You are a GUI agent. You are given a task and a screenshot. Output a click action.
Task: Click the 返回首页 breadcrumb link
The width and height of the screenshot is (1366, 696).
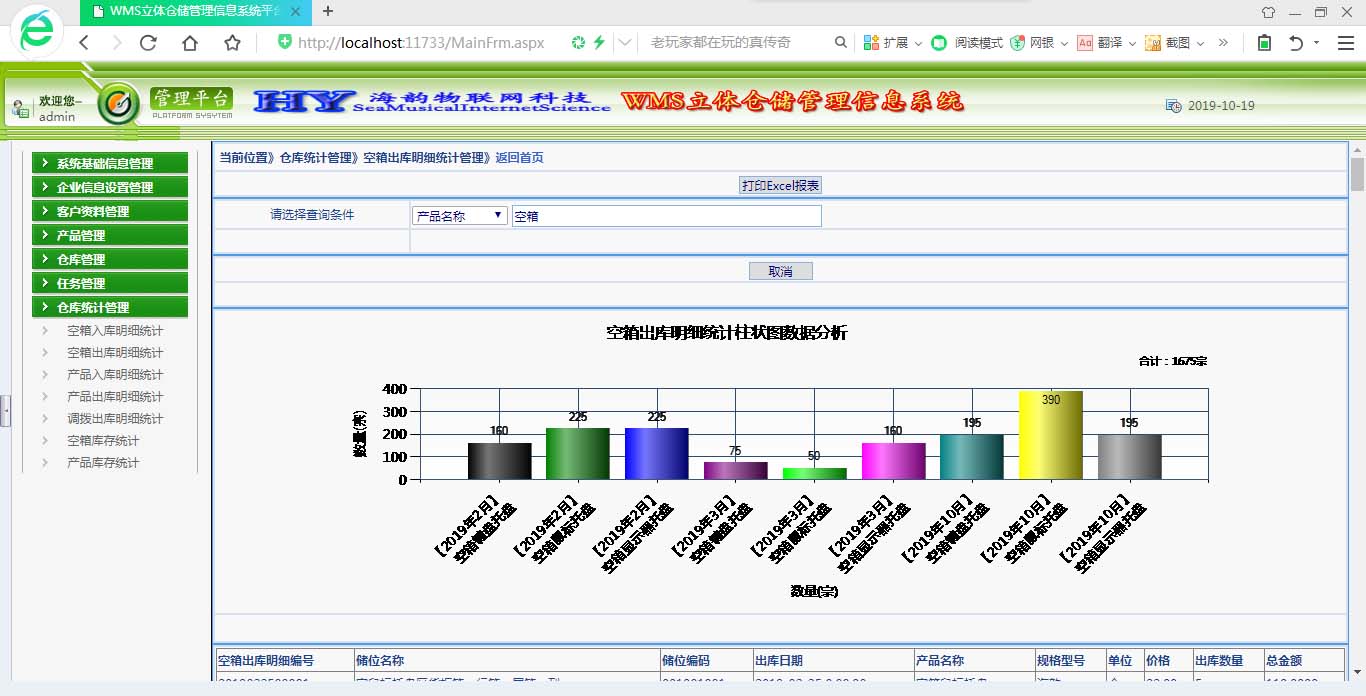pyautogui.click(x=520, y=158)
